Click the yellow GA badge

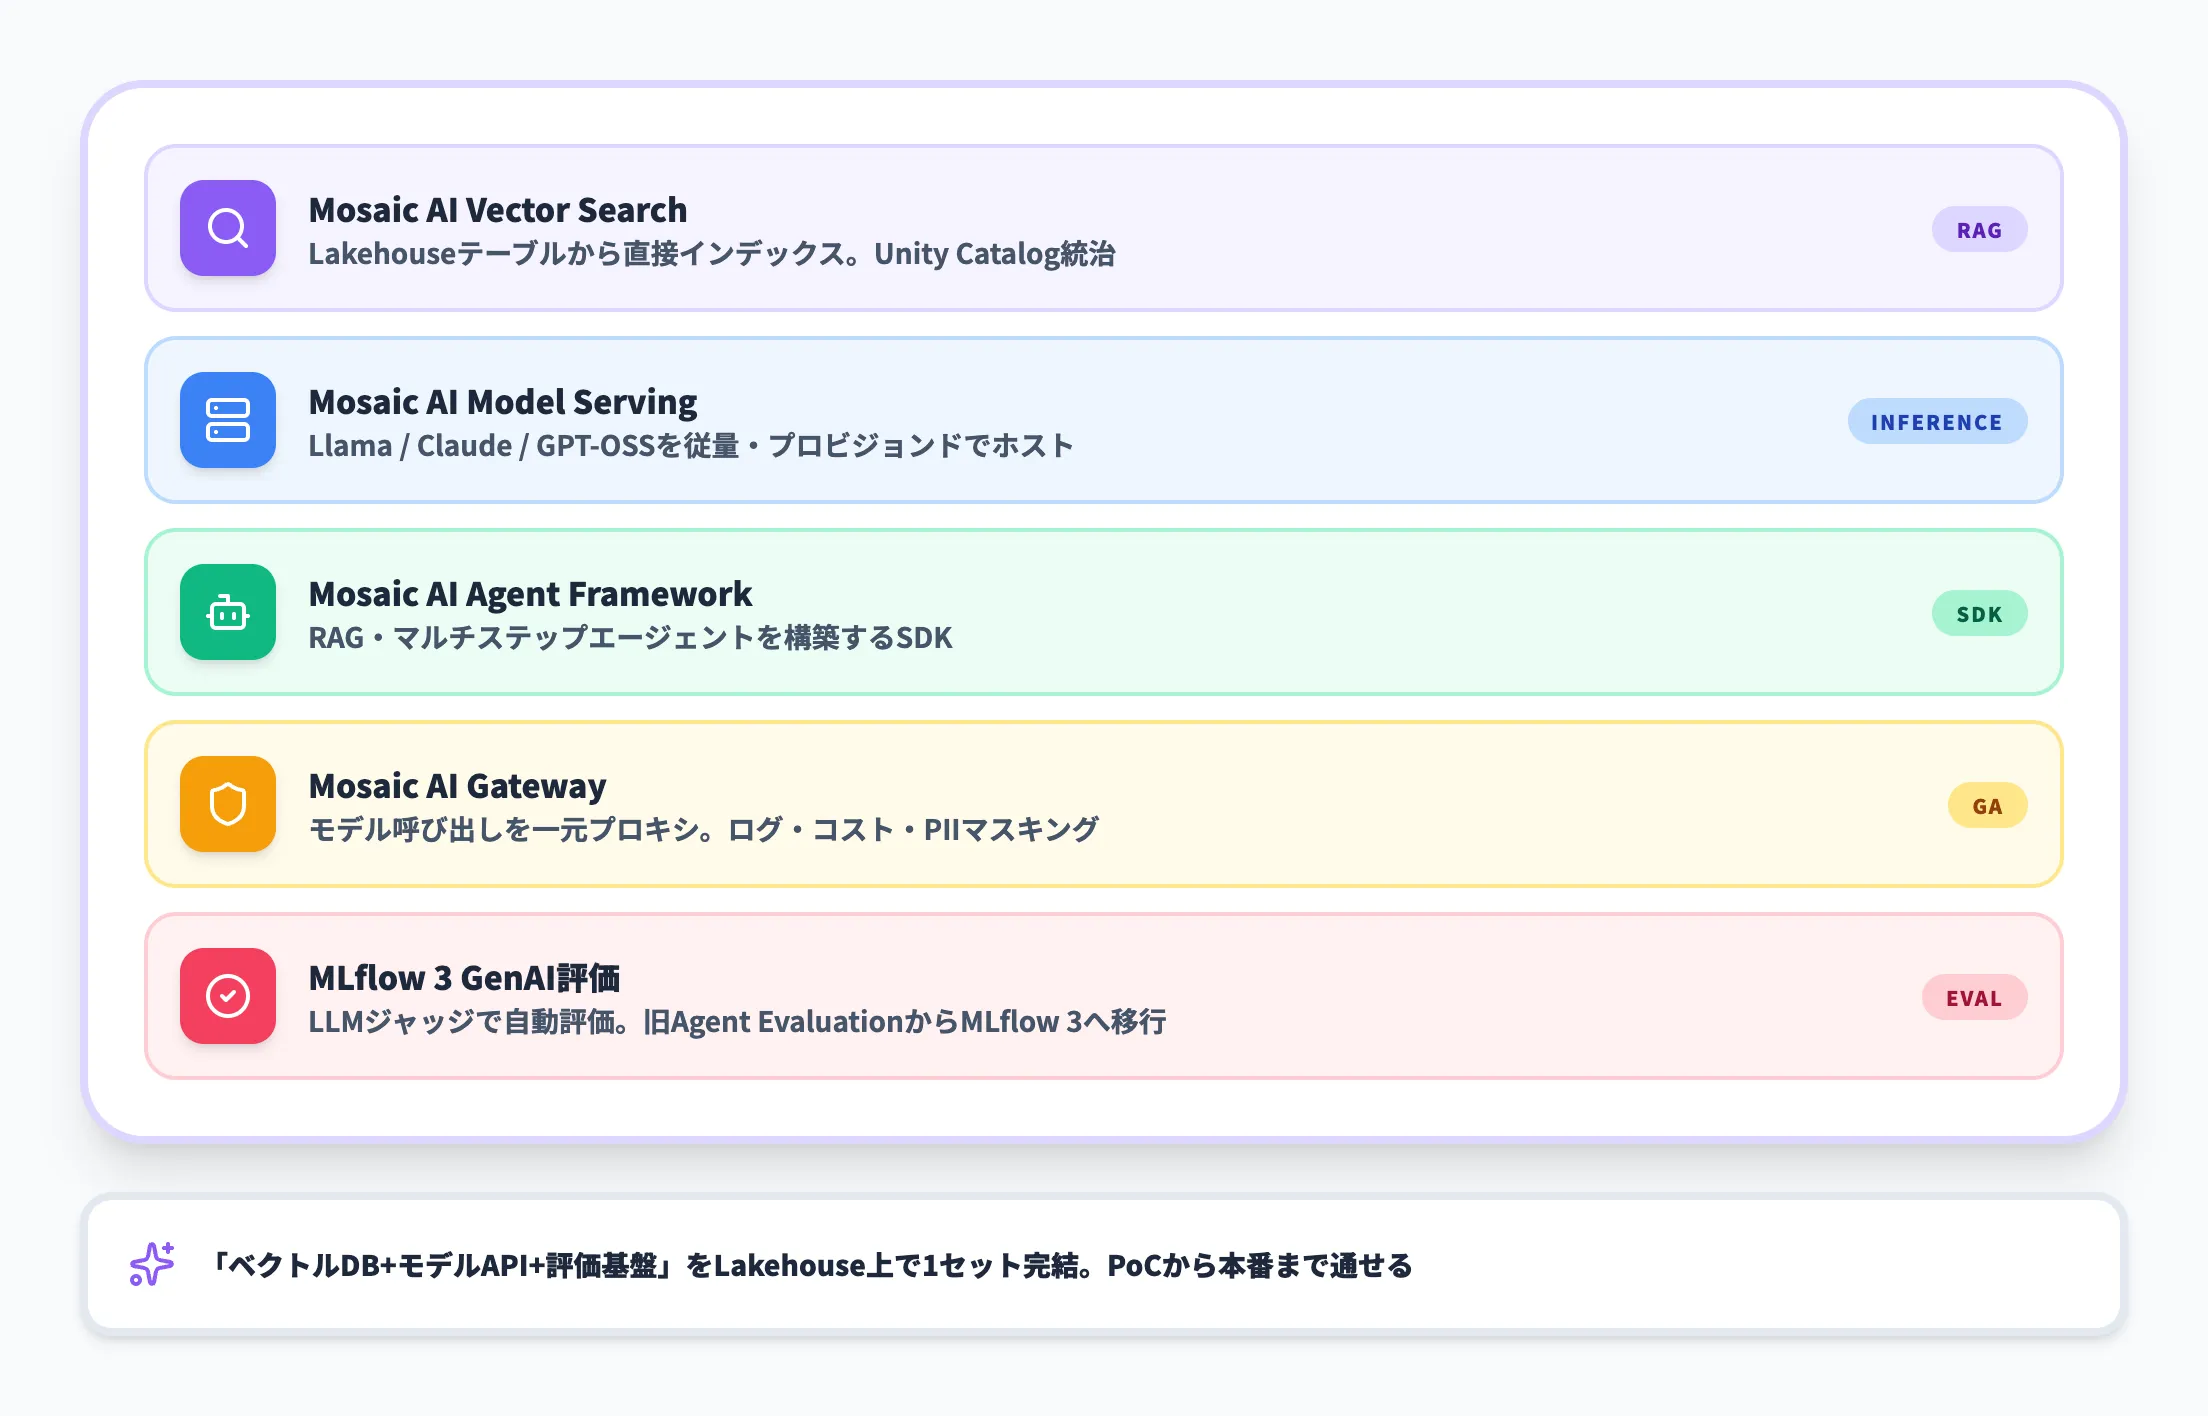tap(1987, 806)
